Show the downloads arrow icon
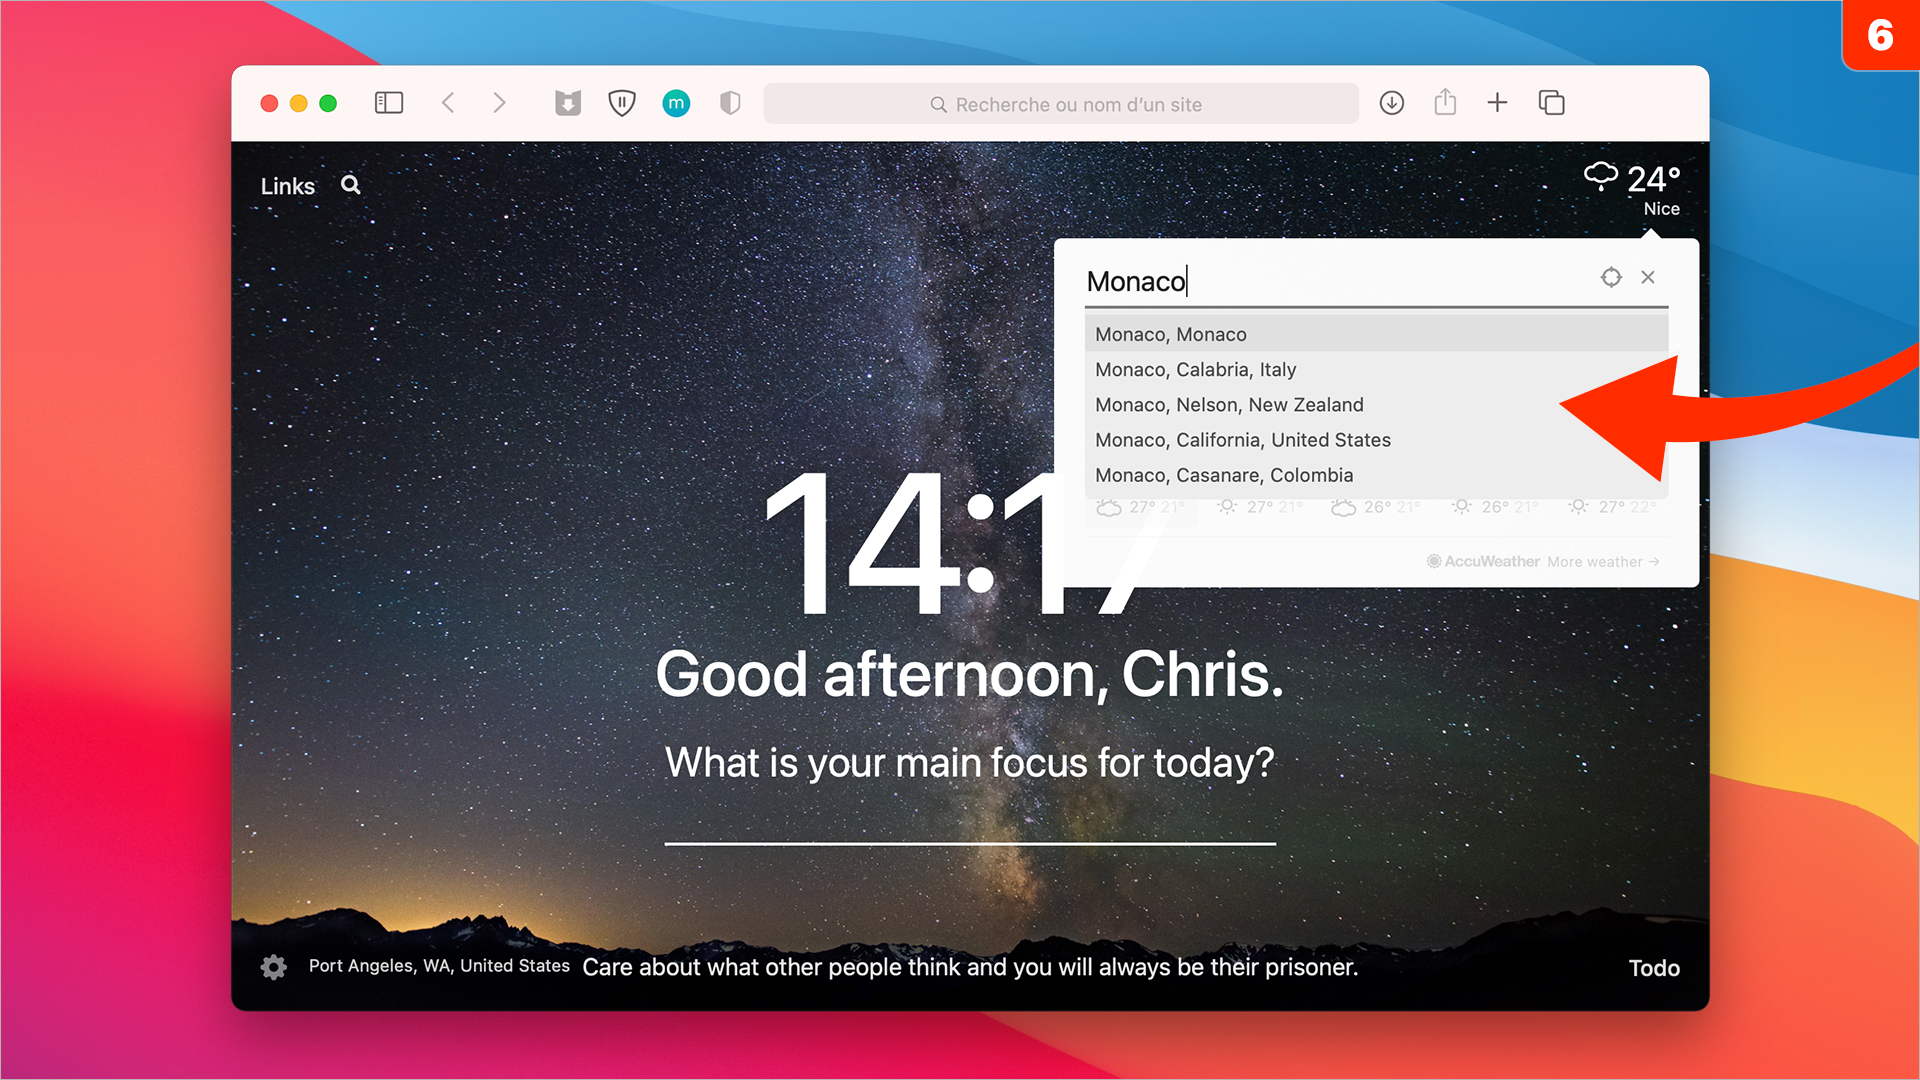This screenshot has width=1920, height=1080. coord(1391,103)
